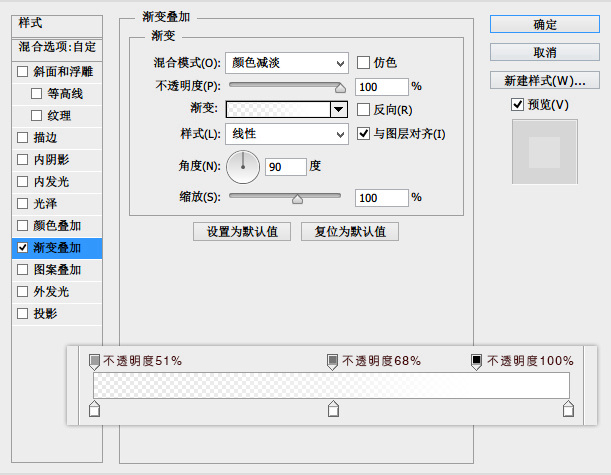Click 设置为默认值 button
The image size is (611, 475).
242,231
